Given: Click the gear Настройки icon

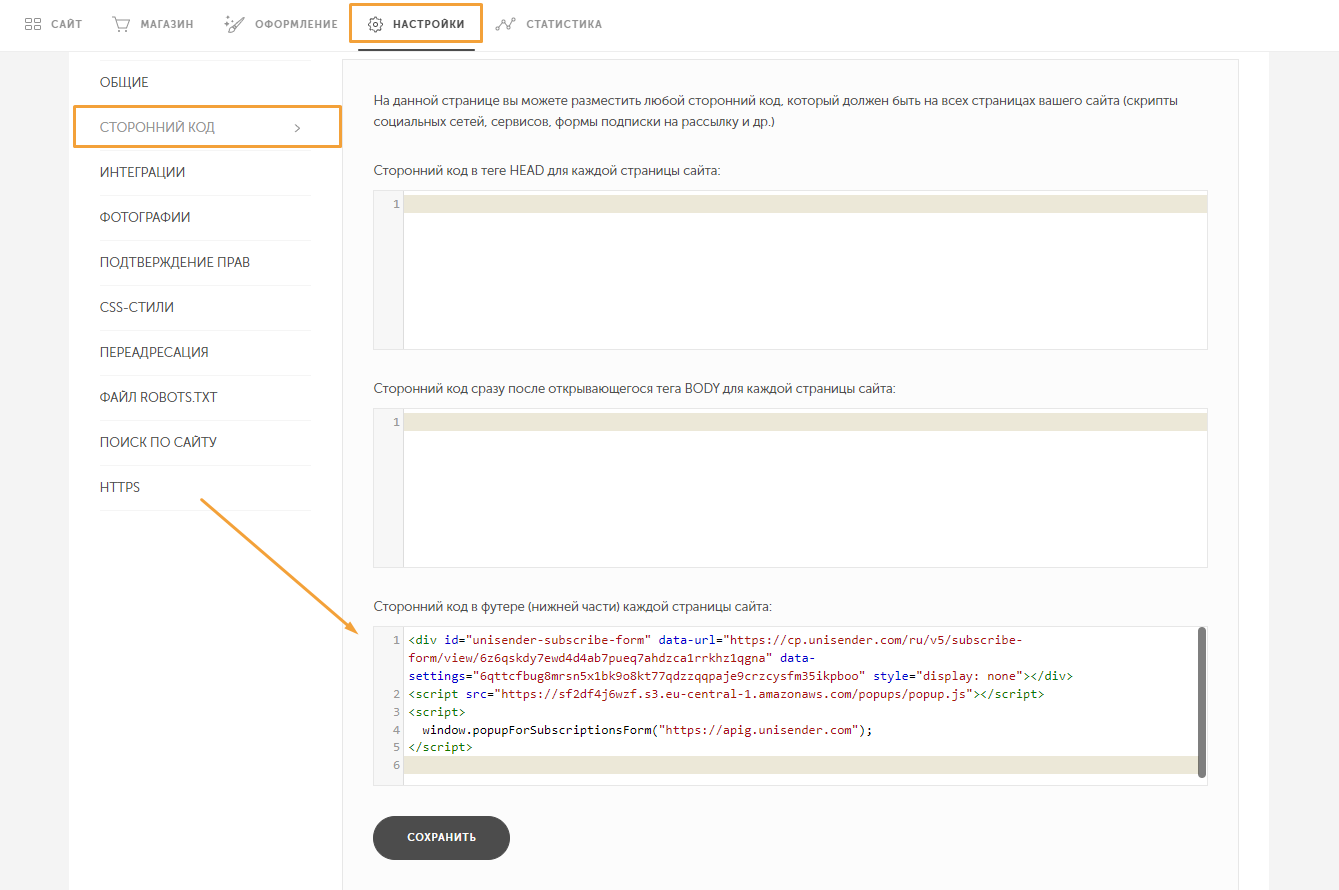Looking at the screenshot, I should (x=376, y=24).
